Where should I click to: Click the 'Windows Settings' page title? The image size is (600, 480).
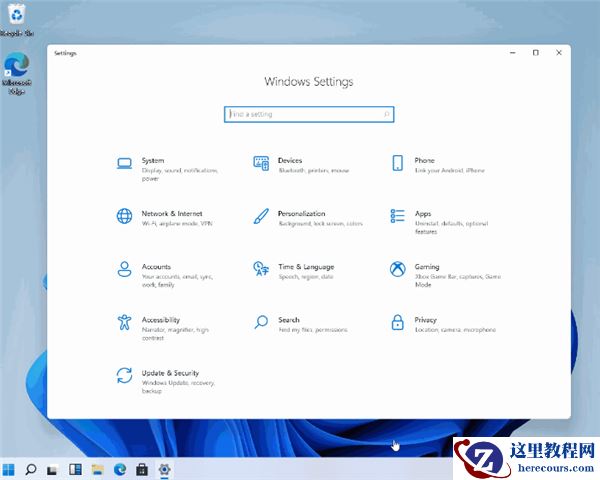[x=308, y=82]
